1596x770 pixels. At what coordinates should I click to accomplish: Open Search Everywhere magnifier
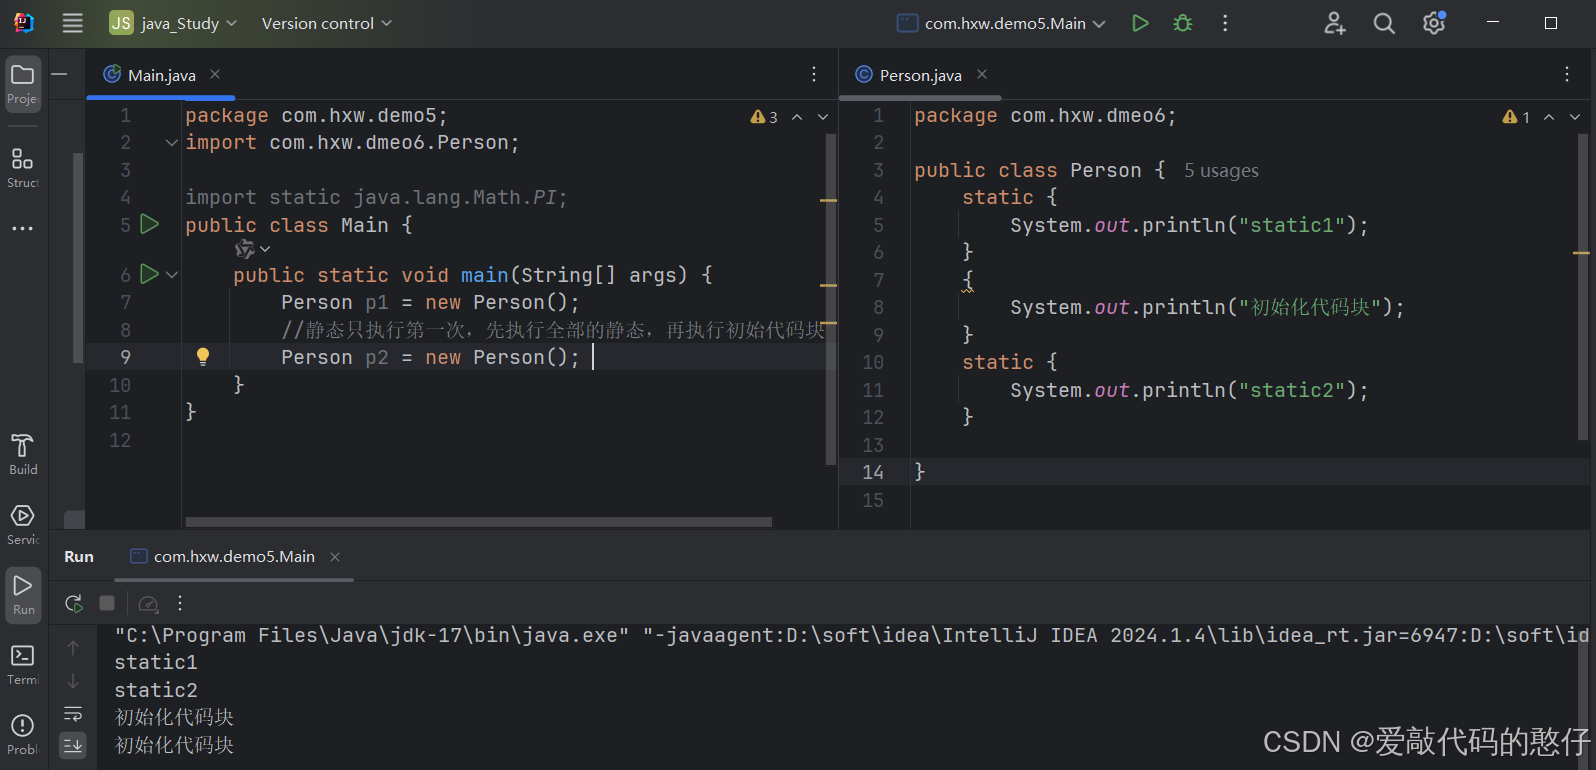point(1384,23)
